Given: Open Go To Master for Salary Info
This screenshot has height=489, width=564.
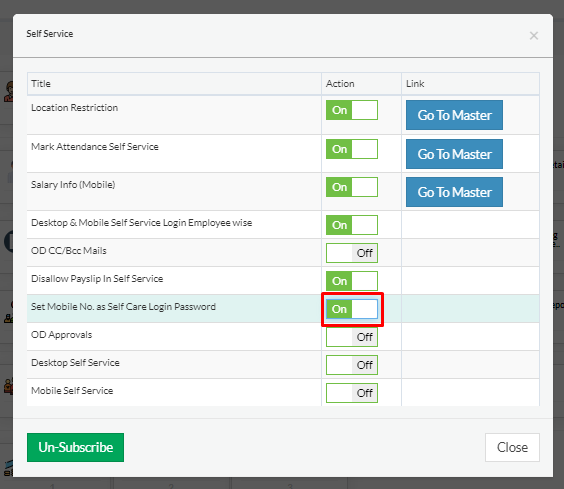Looking at the screenshot, I should coord(454,192).
